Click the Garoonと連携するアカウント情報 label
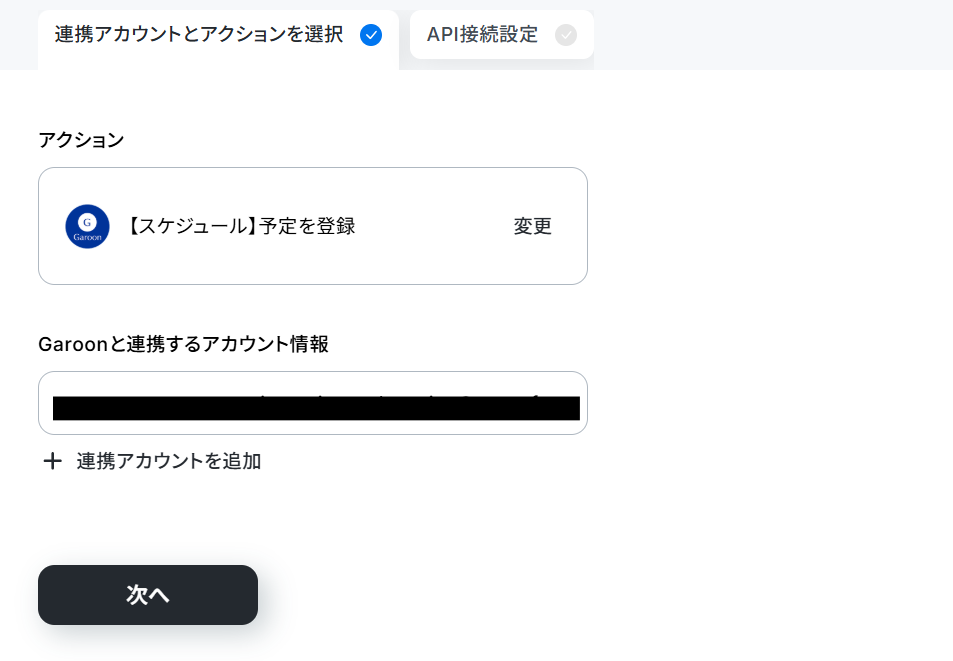 (x=183, y=344)
